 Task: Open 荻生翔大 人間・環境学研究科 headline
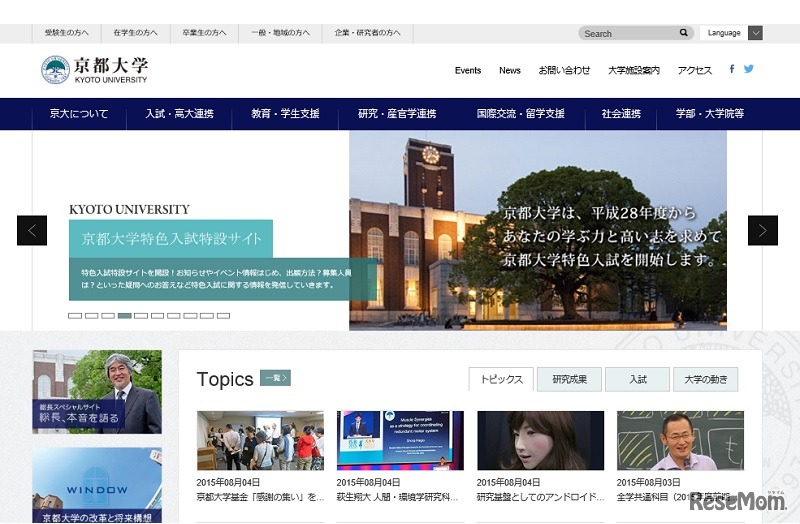pos(397,497)
